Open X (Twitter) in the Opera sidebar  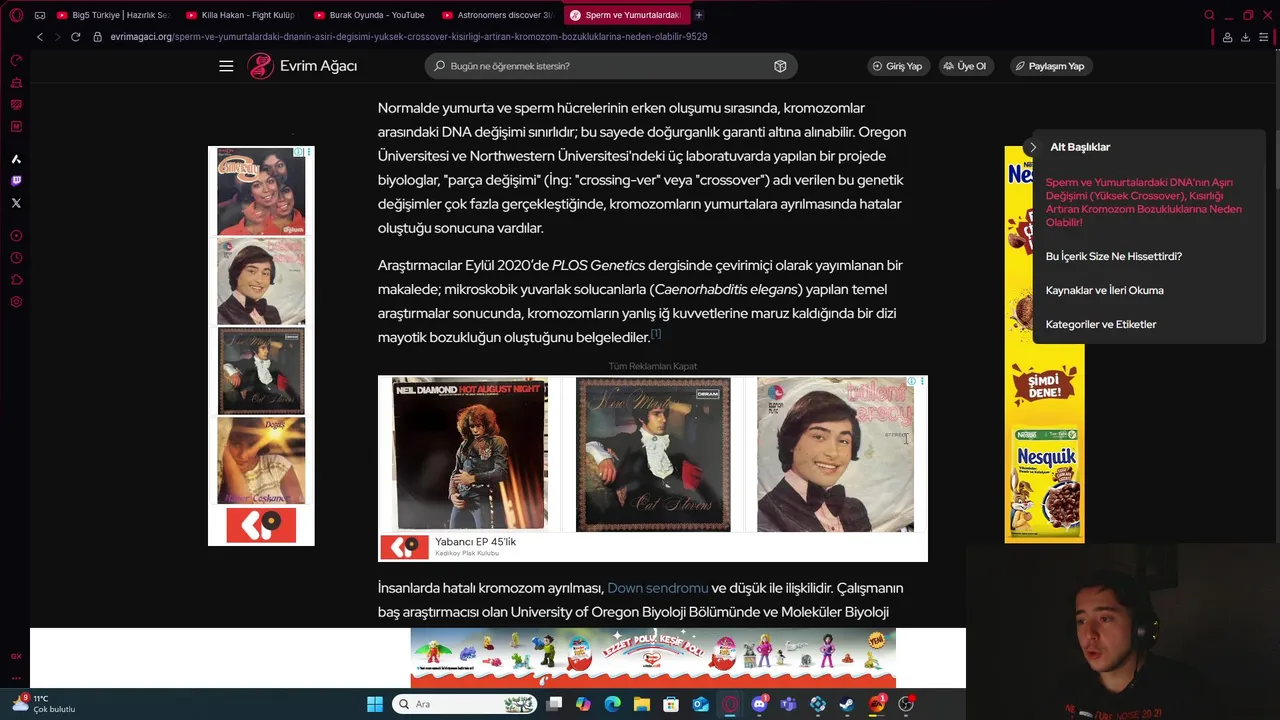(16, 203)
